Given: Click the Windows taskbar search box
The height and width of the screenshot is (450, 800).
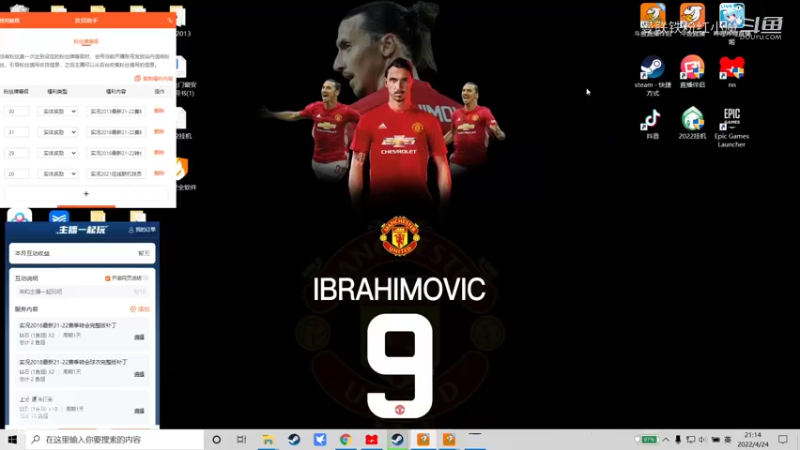Looking at the screenshot, I should pos(115,439).
